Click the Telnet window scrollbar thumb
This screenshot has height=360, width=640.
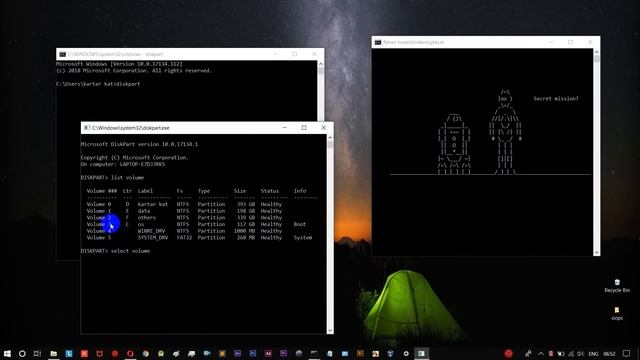596,59
